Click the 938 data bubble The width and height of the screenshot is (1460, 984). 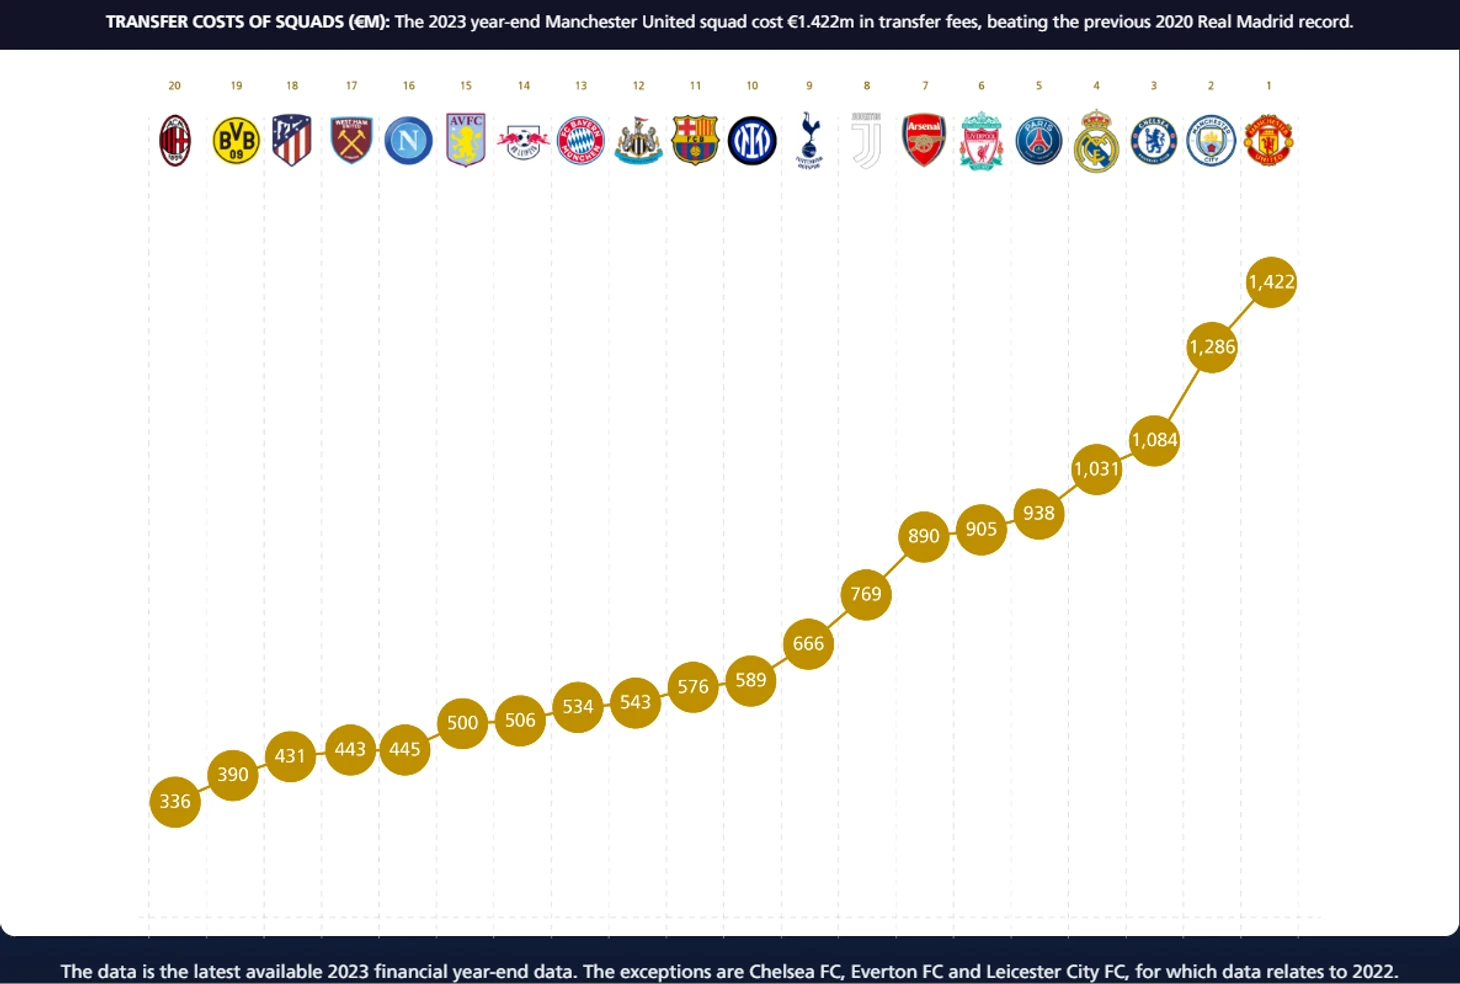1039,513
